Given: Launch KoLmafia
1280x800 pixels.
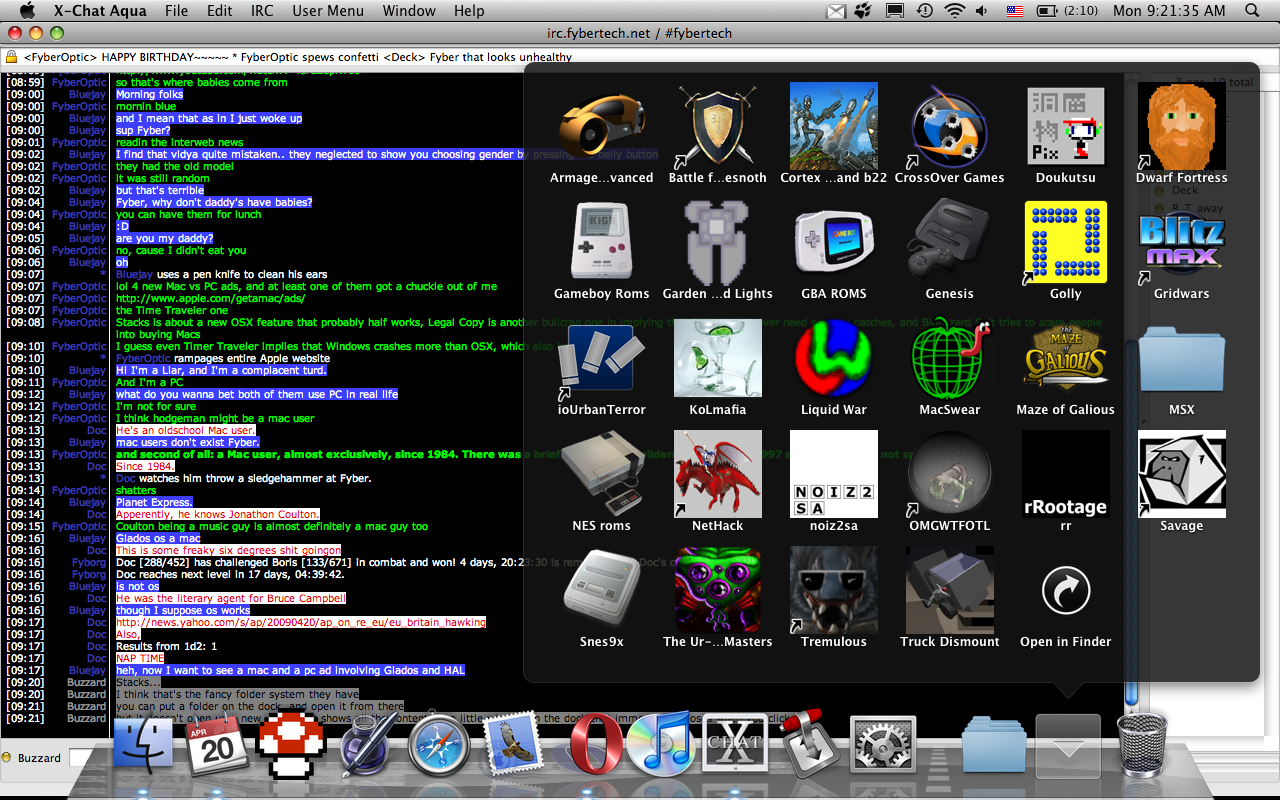Looking at the screenshot, I should 718,358.
